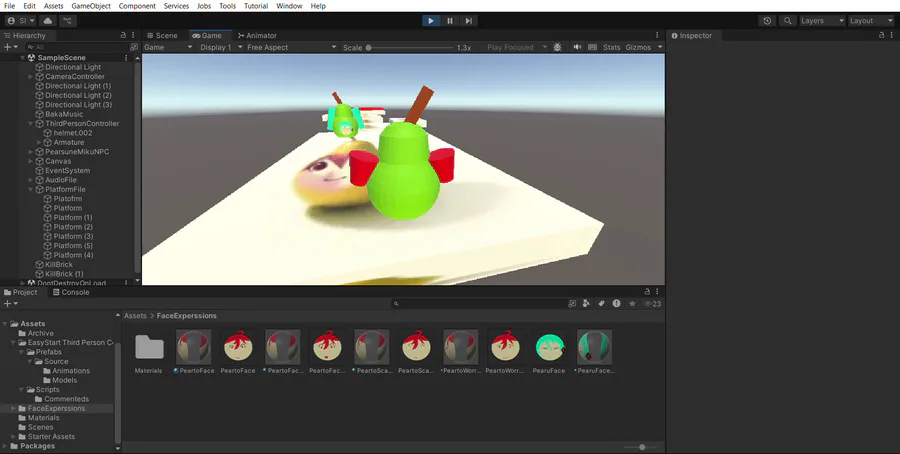Open the Game view mode dropdown
Viewport: 900px width, 454px height.
pyautogui.click(x=168, y=47)
